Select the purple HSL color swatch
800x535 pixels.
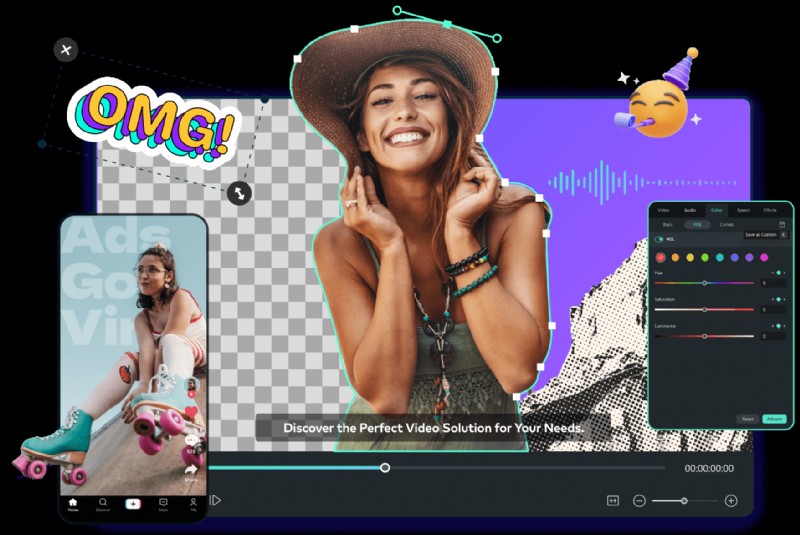[x=749, y=258]
